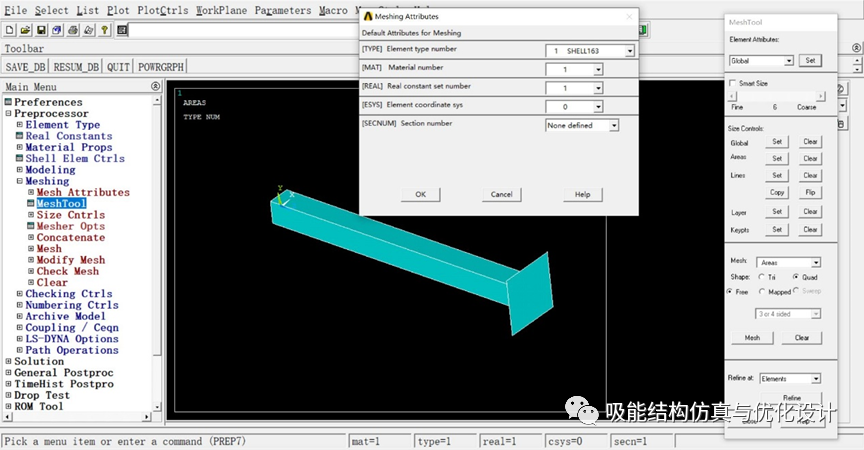Click the Report Generator icon
The image size is (864, 450).
click(x=89, y=30)
